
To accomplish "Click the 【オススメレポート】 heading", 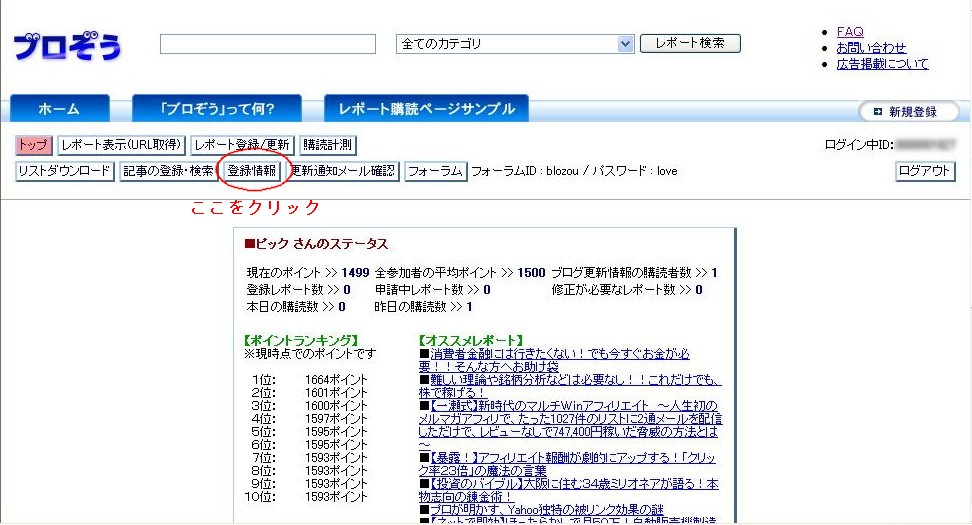I will click(471, 340).
